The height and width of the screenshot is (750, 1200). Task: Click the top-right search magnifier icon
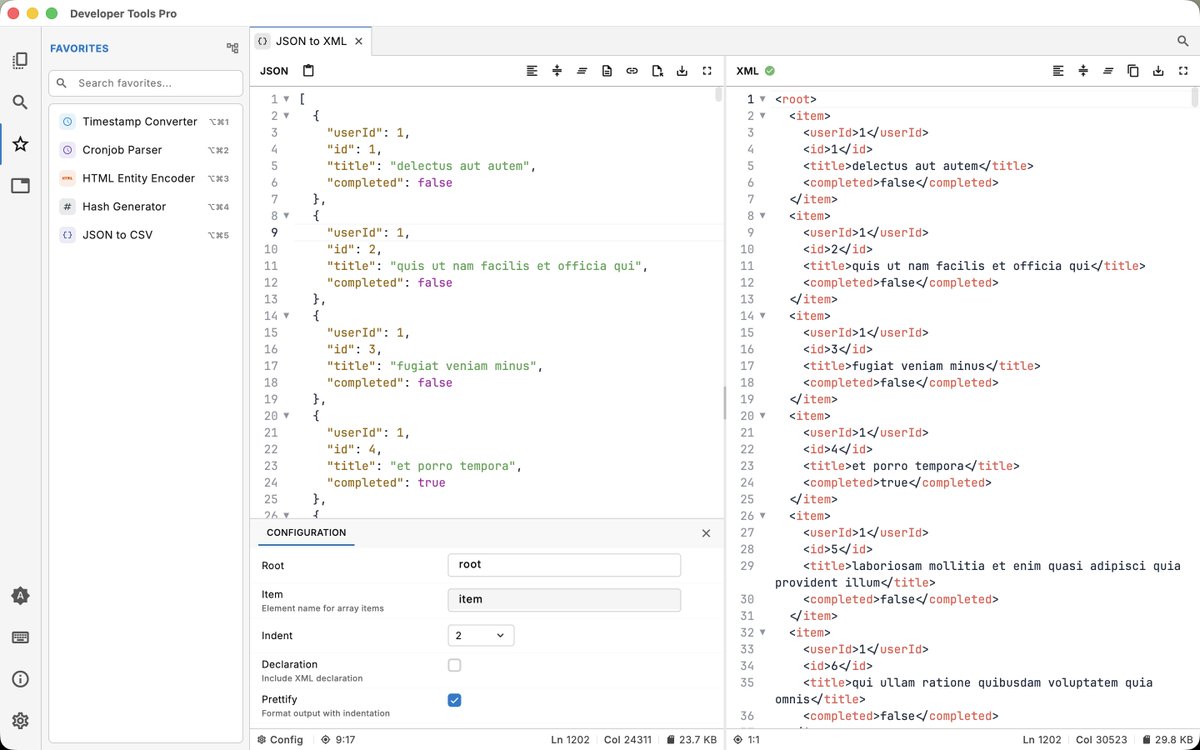1183,41
